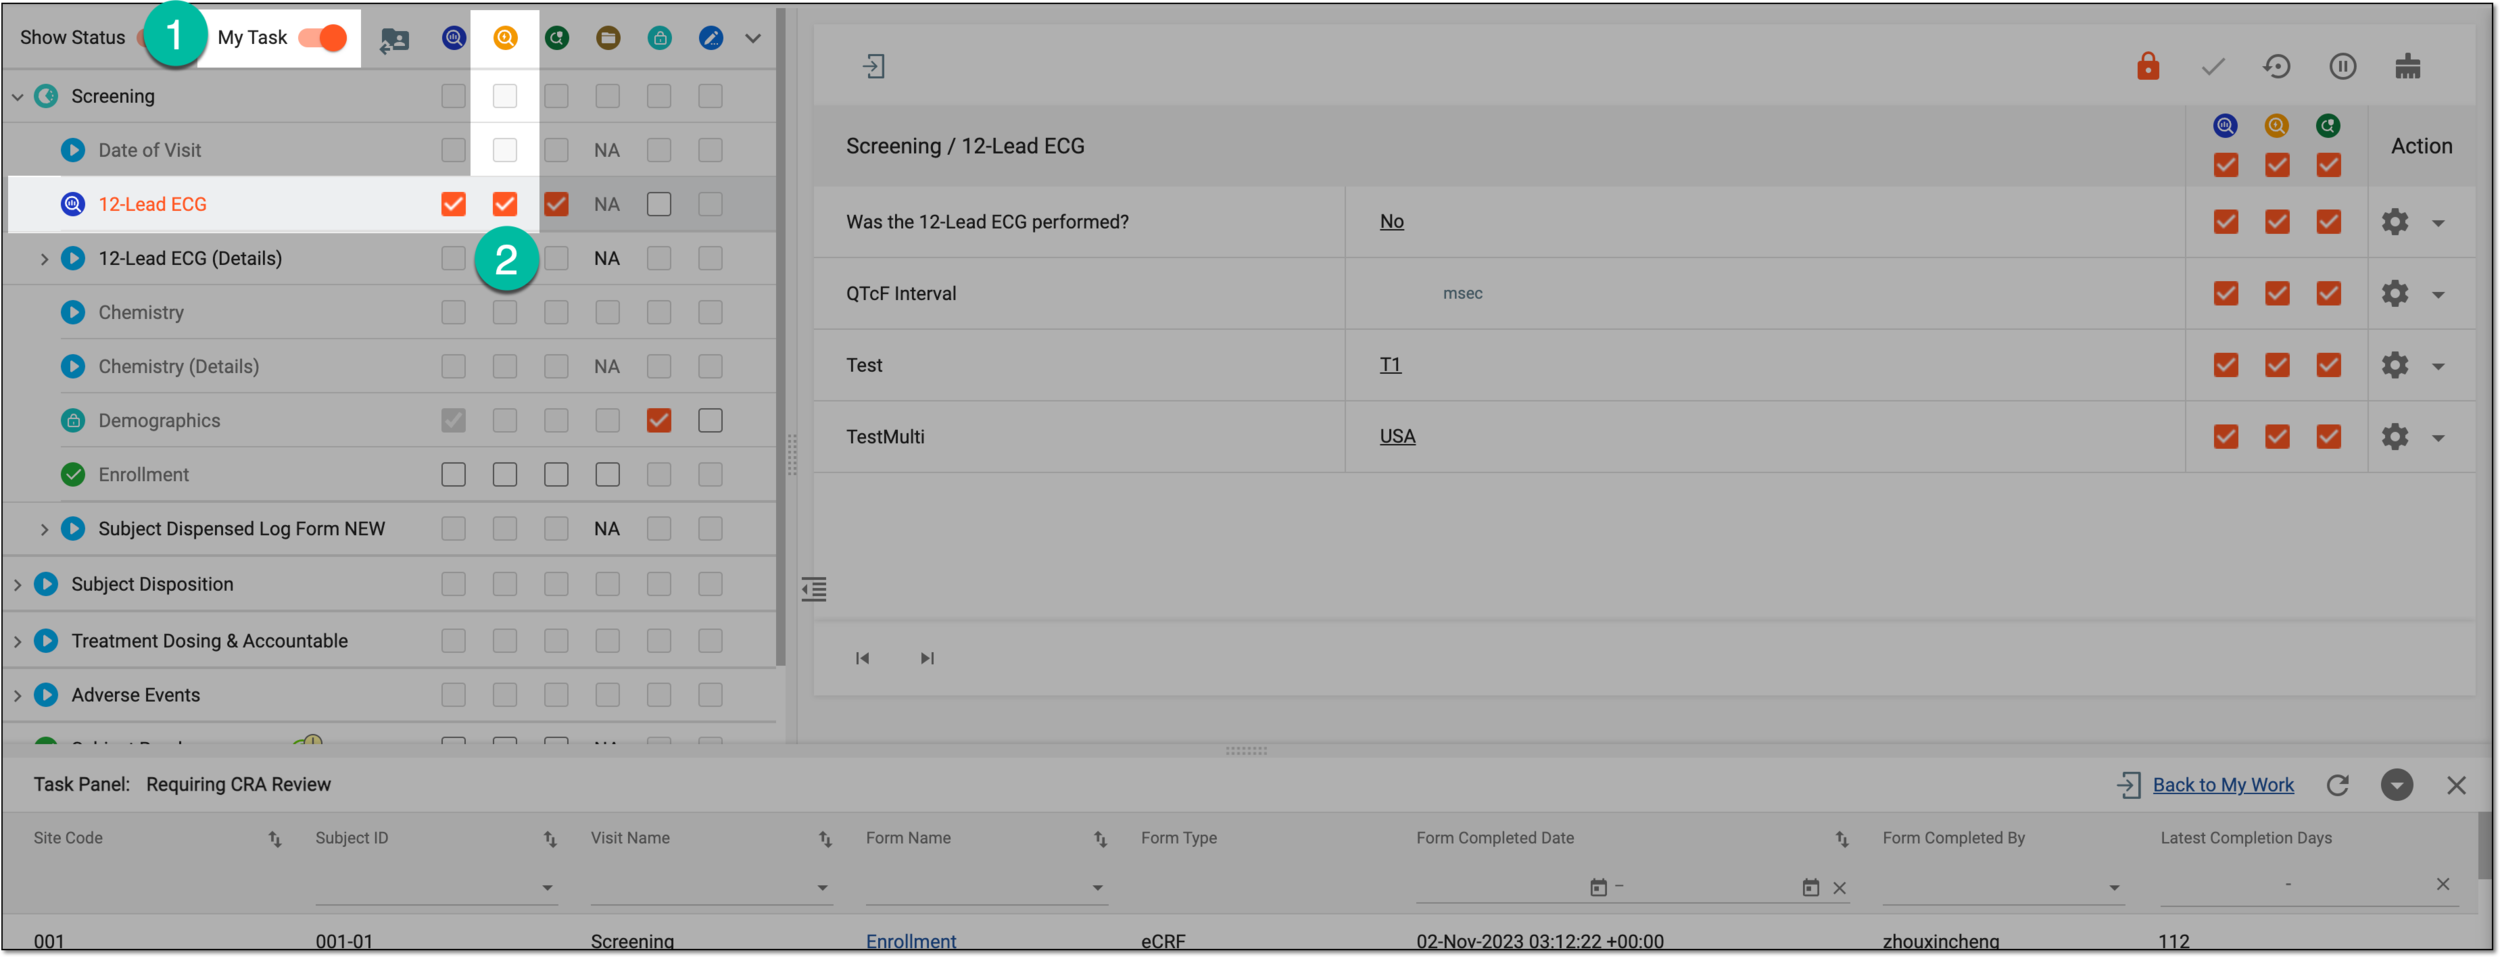
Task: Check first checkbox in Enrollment row
Action: click(453, 474)
